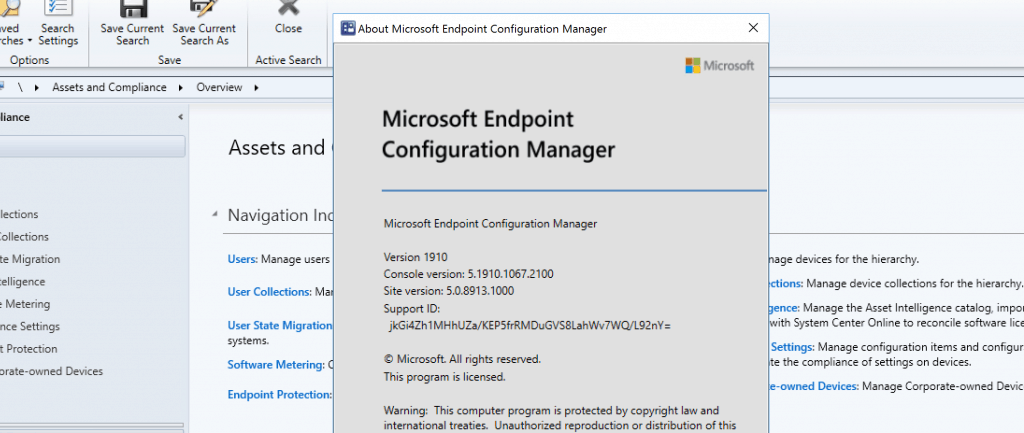Open the Saved Searches dropdown arrow
The height and width of the screenshot is (433, 1024).
(x=30, y=41)
